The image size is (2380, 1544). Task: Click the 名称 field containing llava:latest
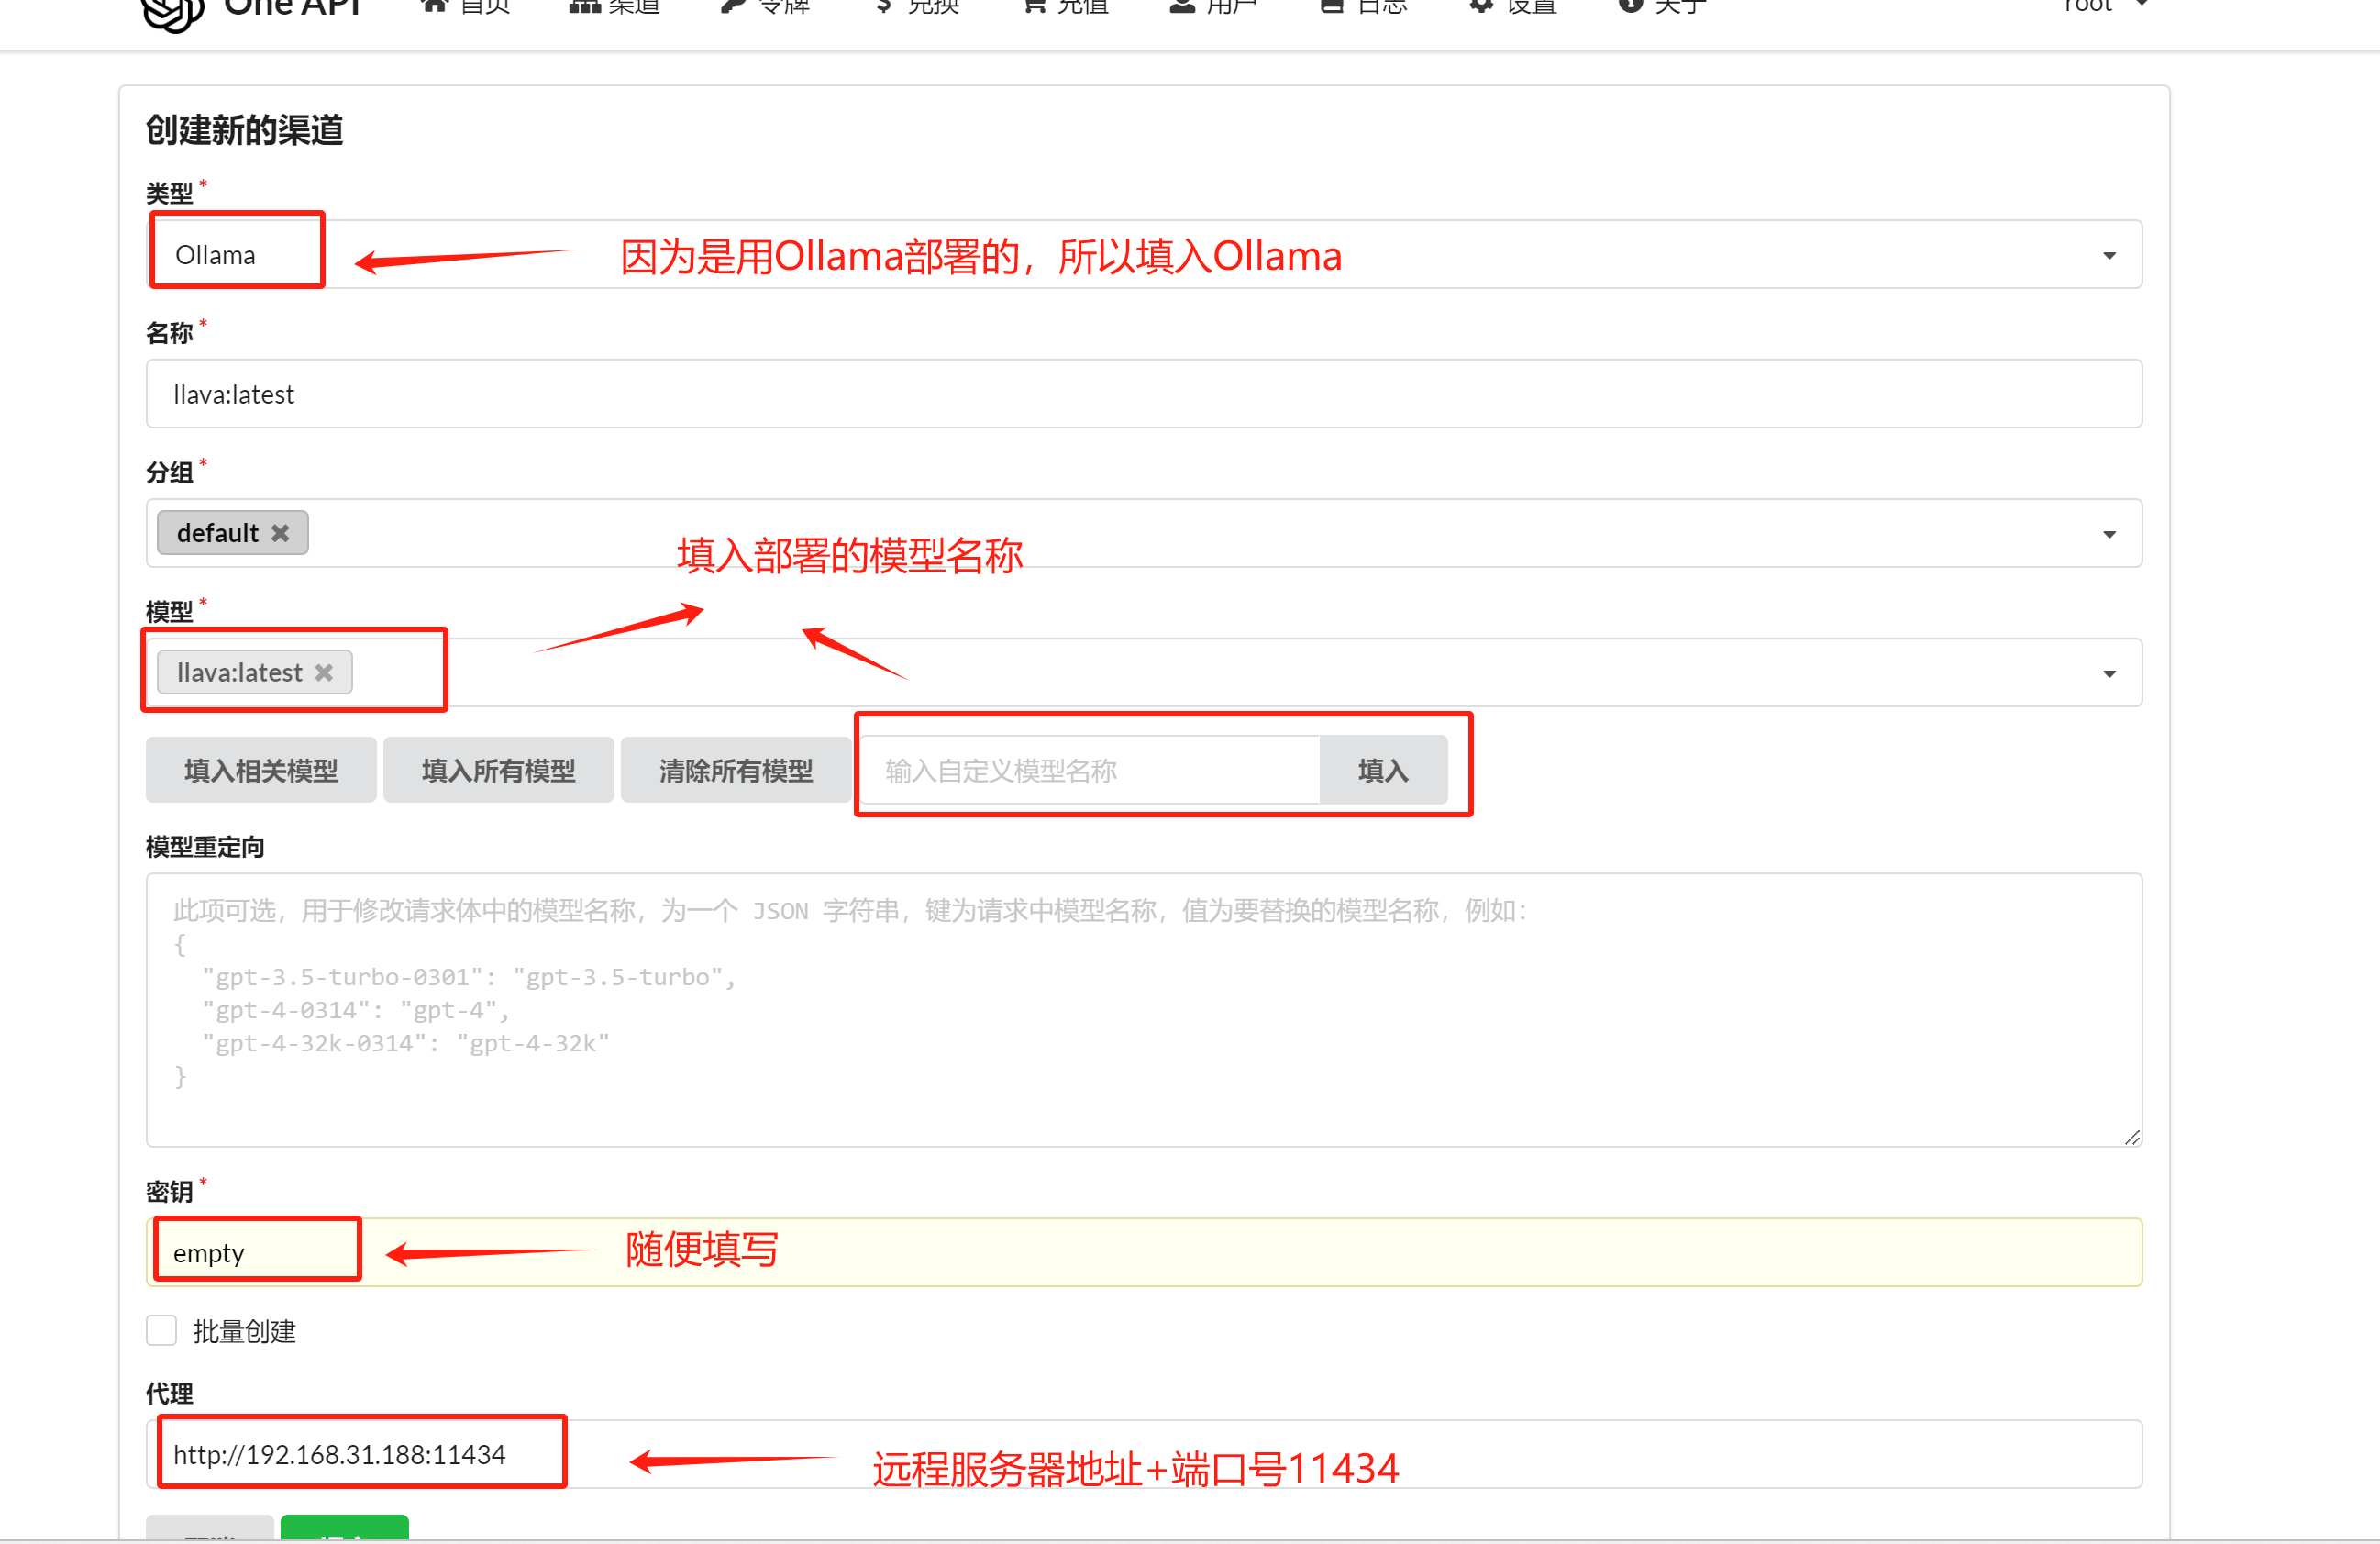click(1143, 394)
